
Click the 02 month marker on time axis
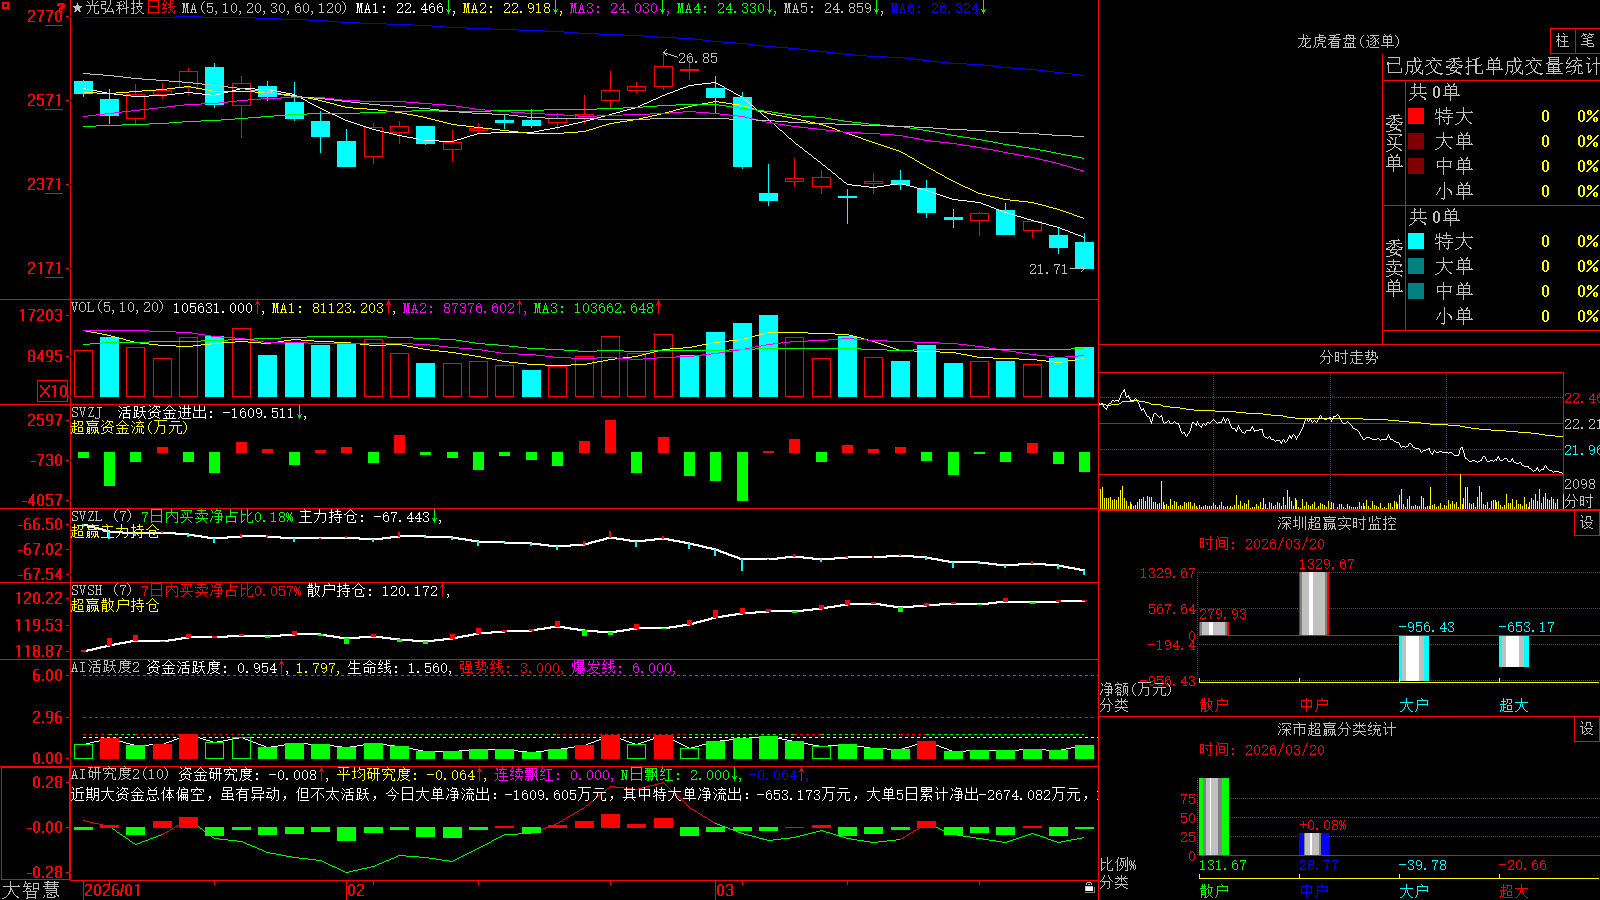coord(356,890)
